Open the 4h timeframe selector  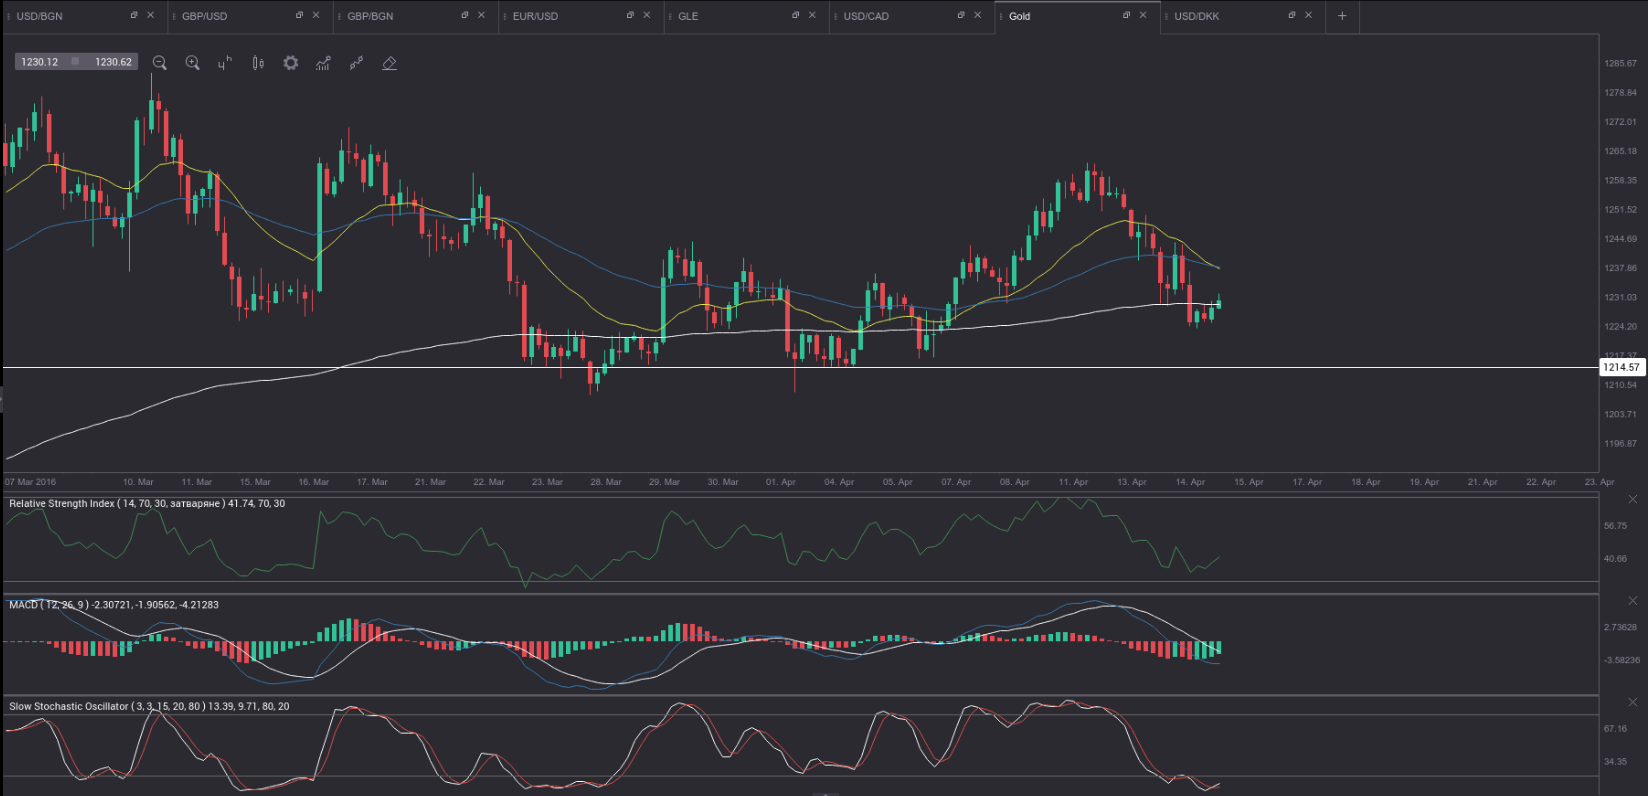coord(224,63)
